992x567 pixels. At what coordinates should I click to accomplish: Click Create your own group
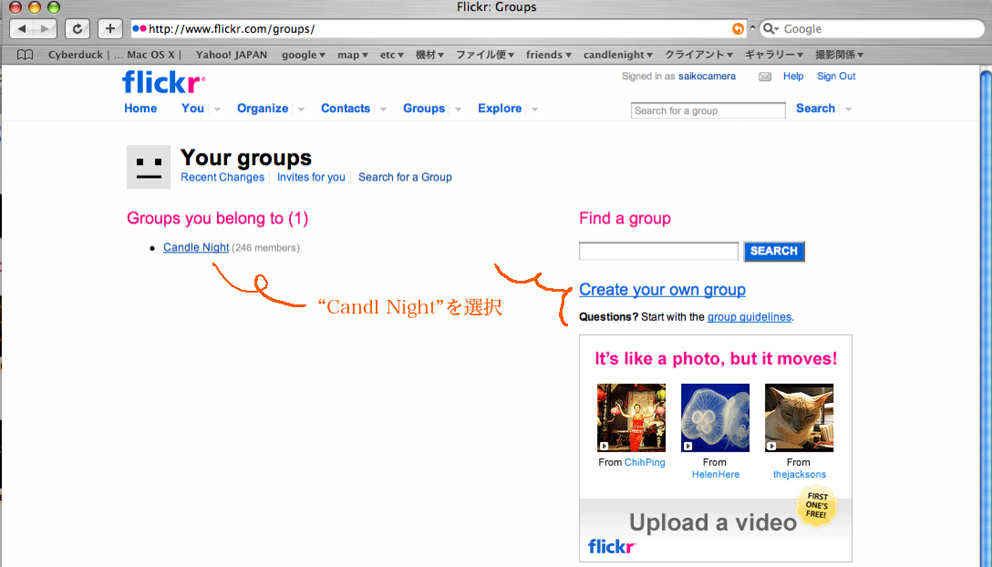662,289
